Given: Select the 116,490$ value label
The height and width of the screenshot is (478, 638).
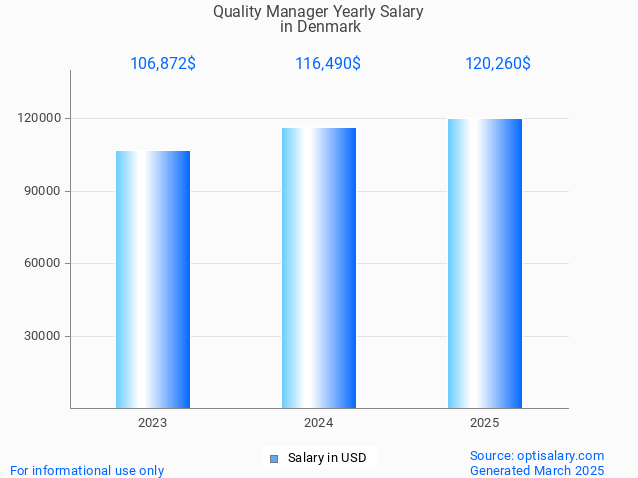Looking at the screenshot, I should pyautogui.click(x=328, y=63).
